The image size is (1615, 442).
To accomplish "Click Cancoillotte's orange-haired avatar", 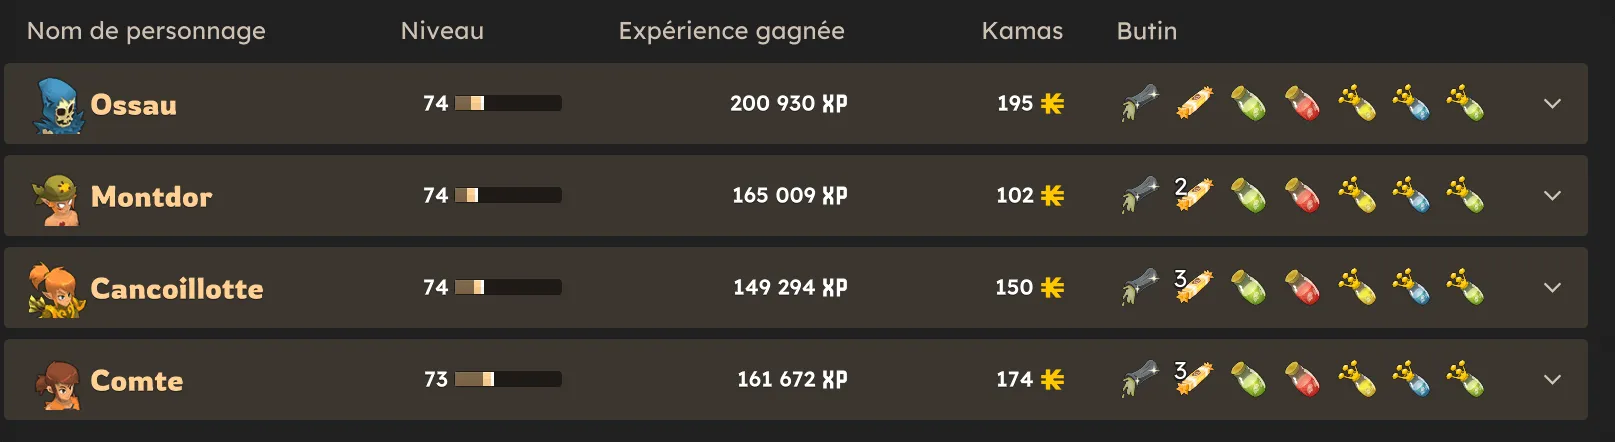I will 56,290.
